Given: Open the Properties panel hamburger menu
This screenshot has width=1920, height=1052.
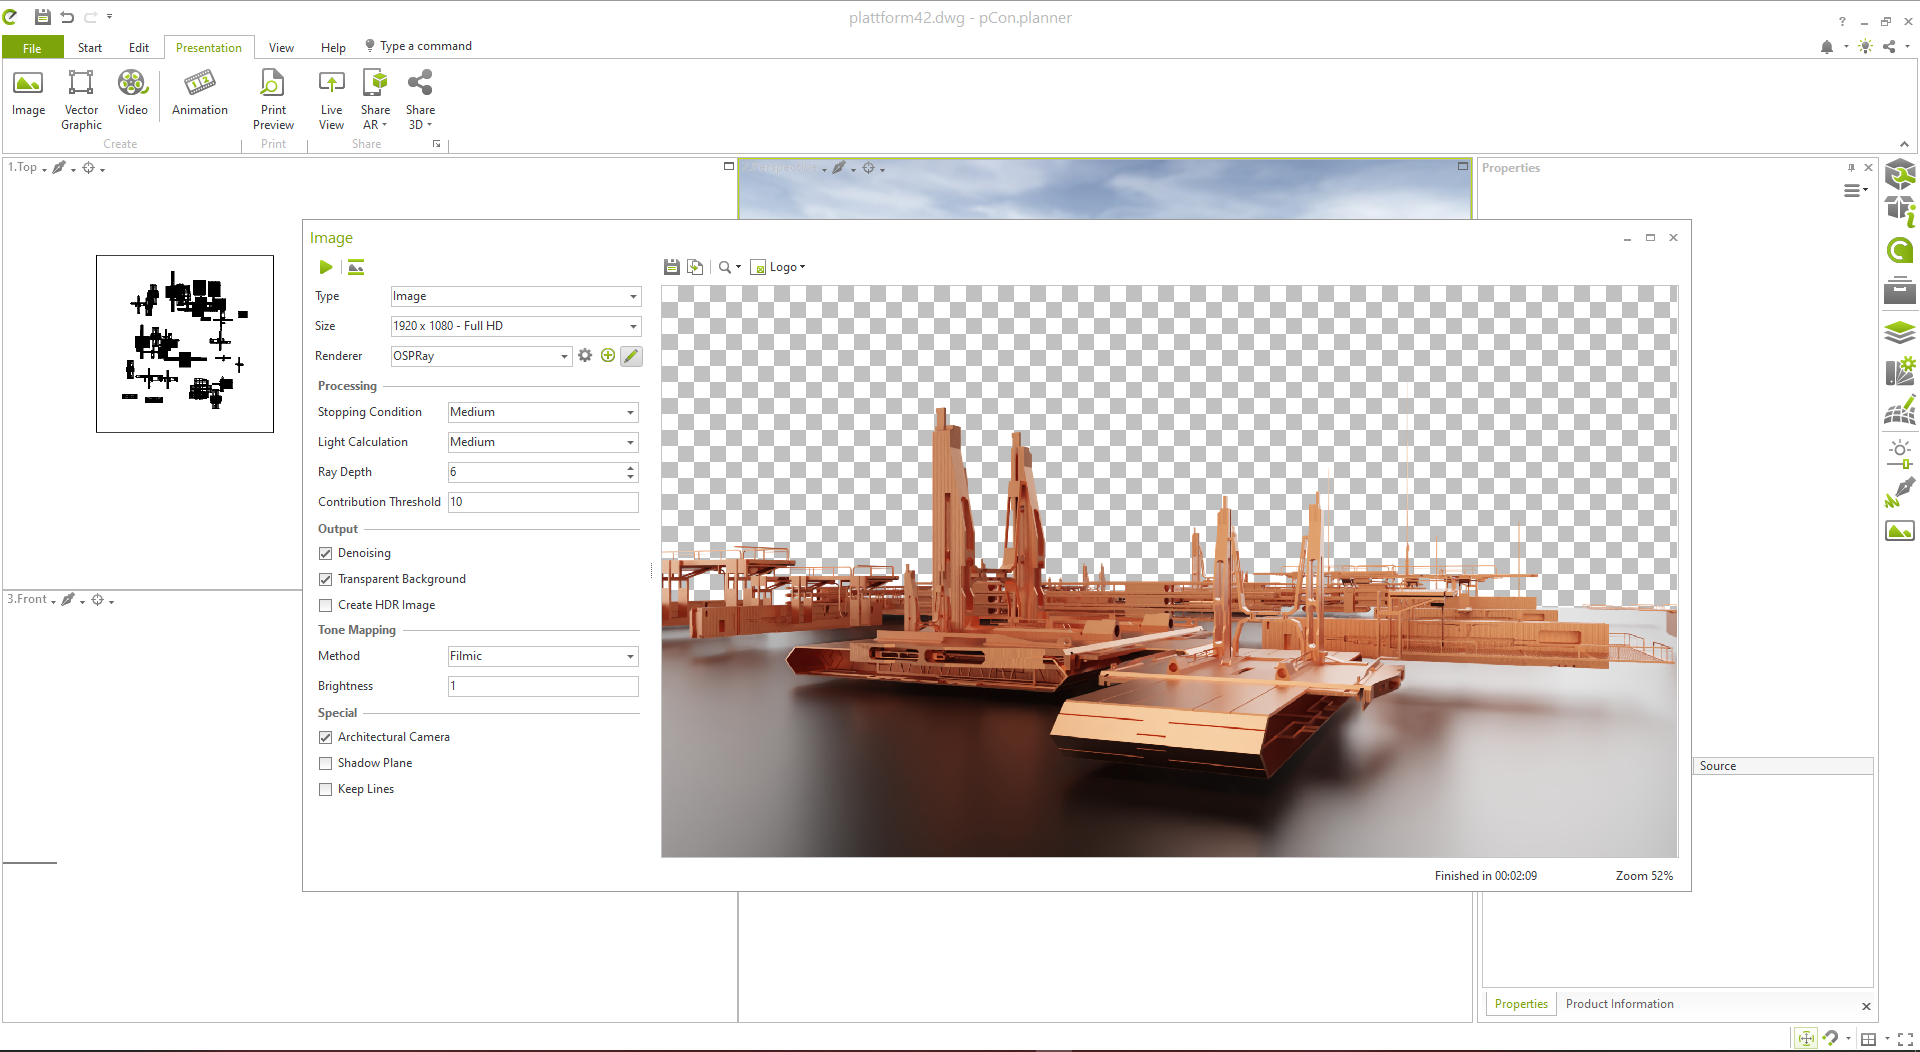Looking at the screenshot, I should pyautogui.click(x=1855, y=190).
